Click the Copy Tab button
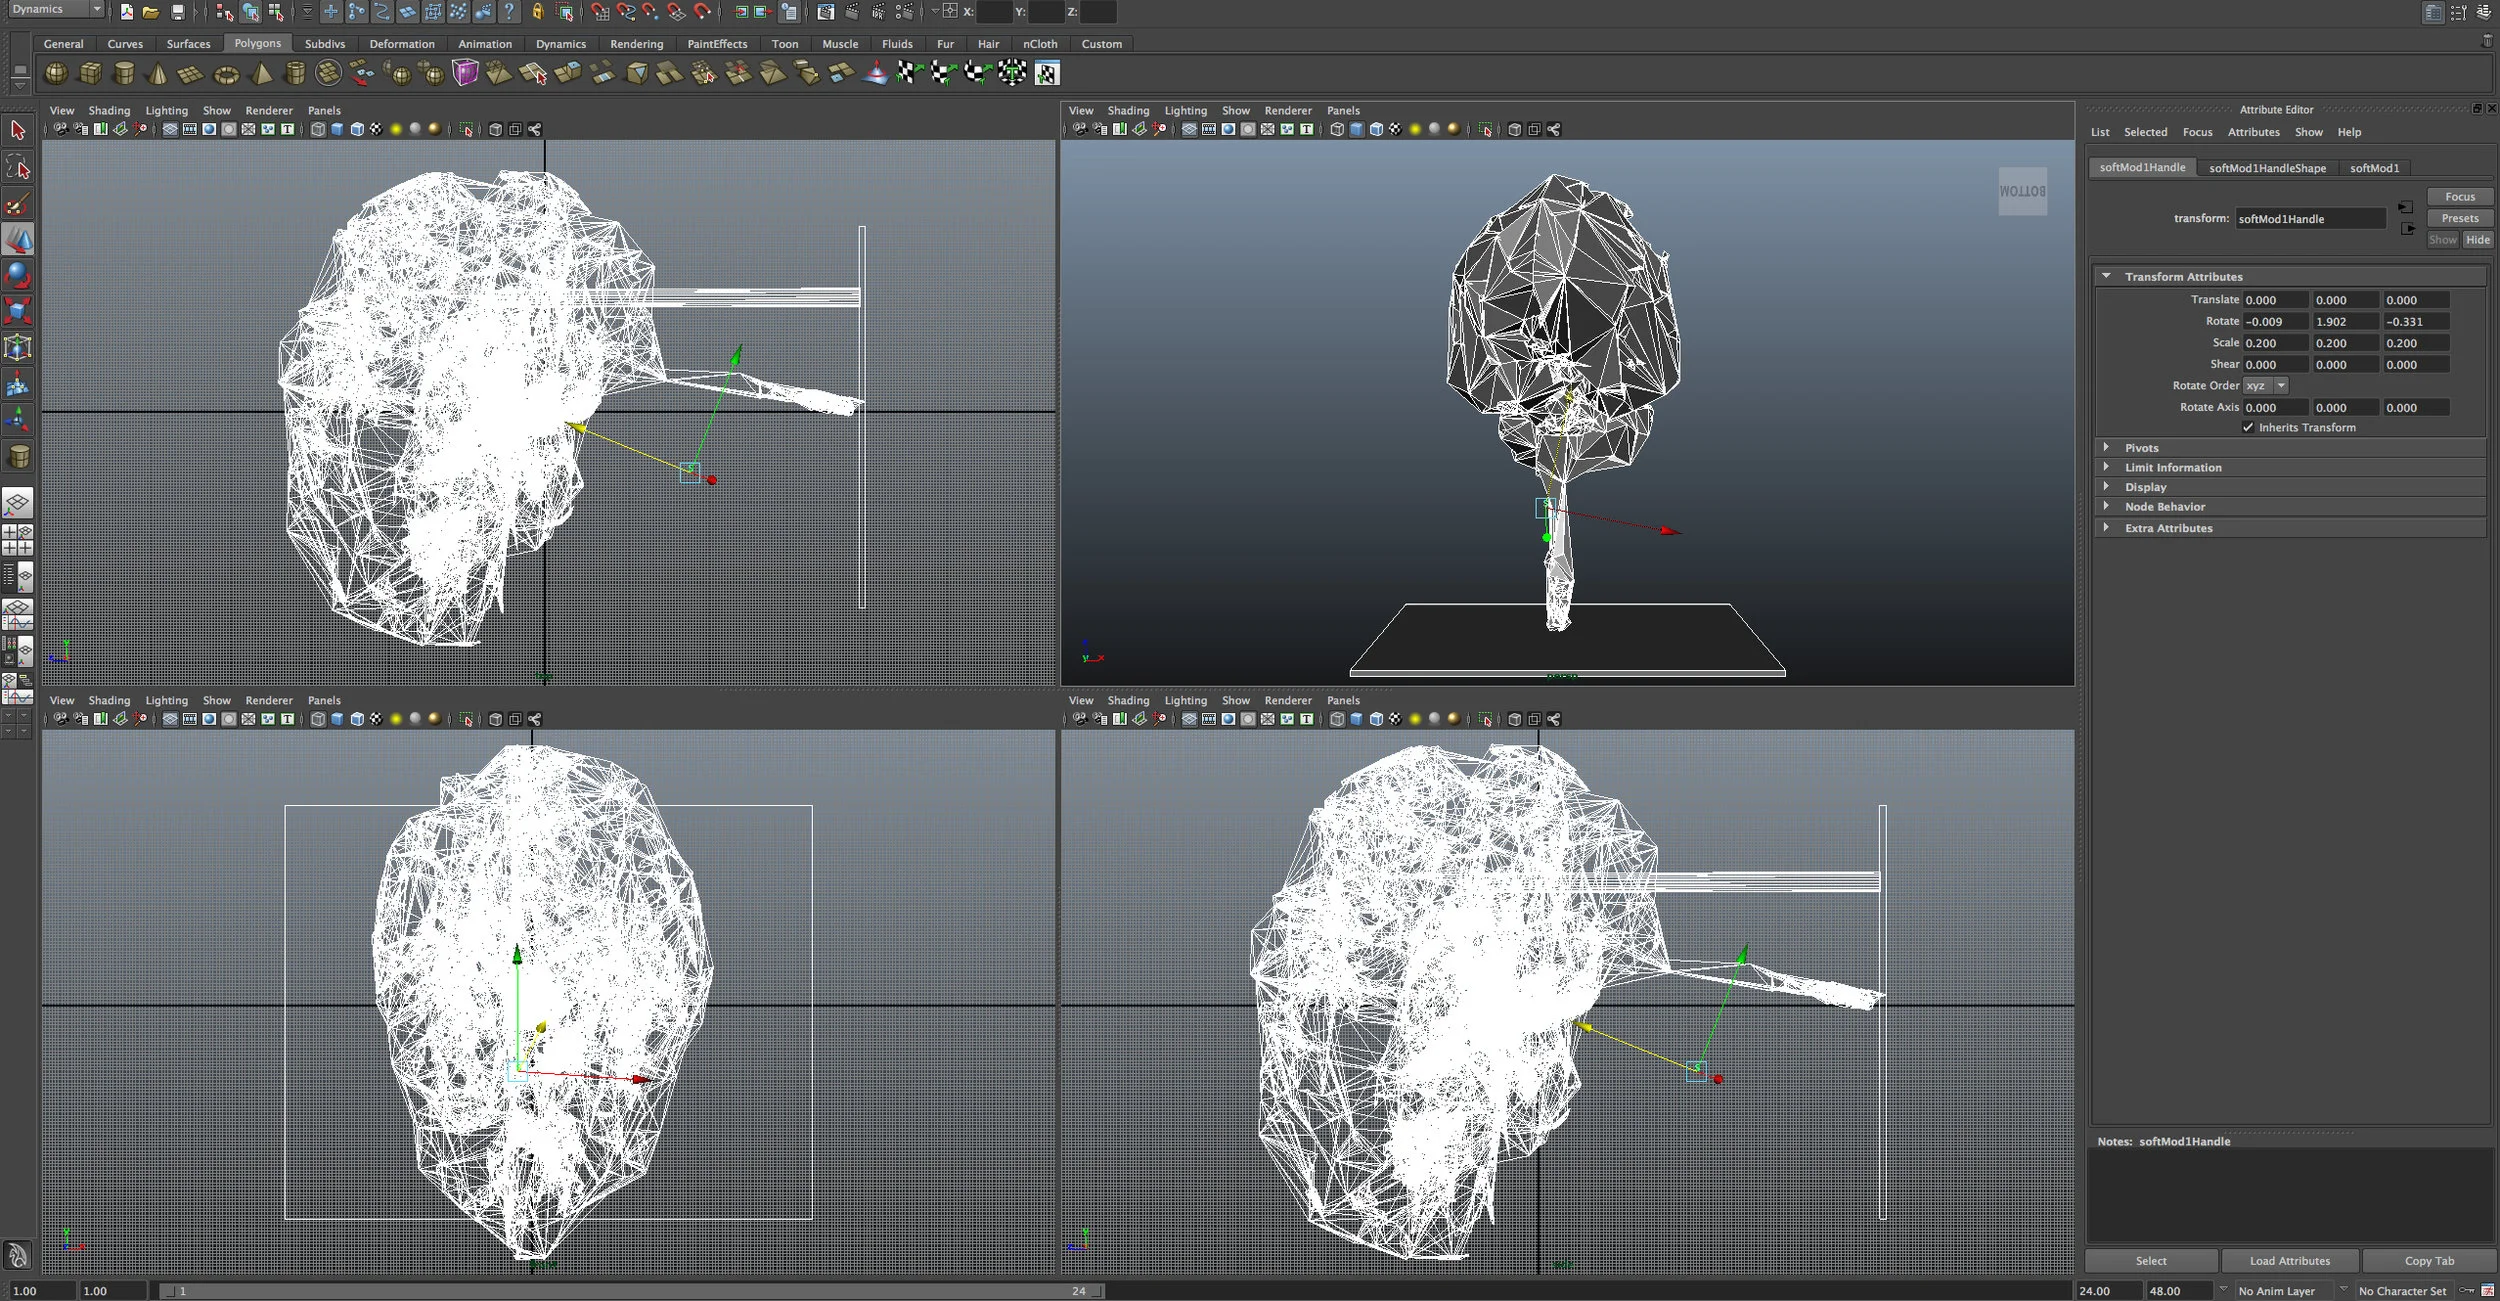The height and width of the screenshot is (1301, 2500). tap(2429, 1261)
